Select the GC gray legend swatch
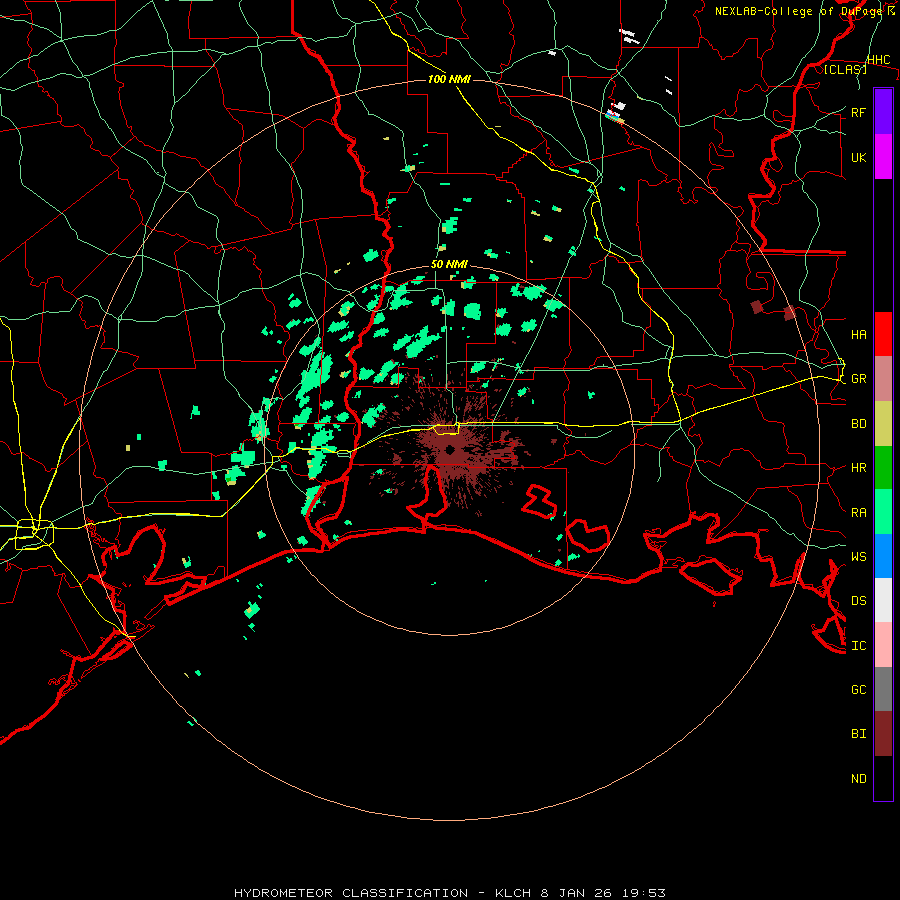 [x=883, y=689]
